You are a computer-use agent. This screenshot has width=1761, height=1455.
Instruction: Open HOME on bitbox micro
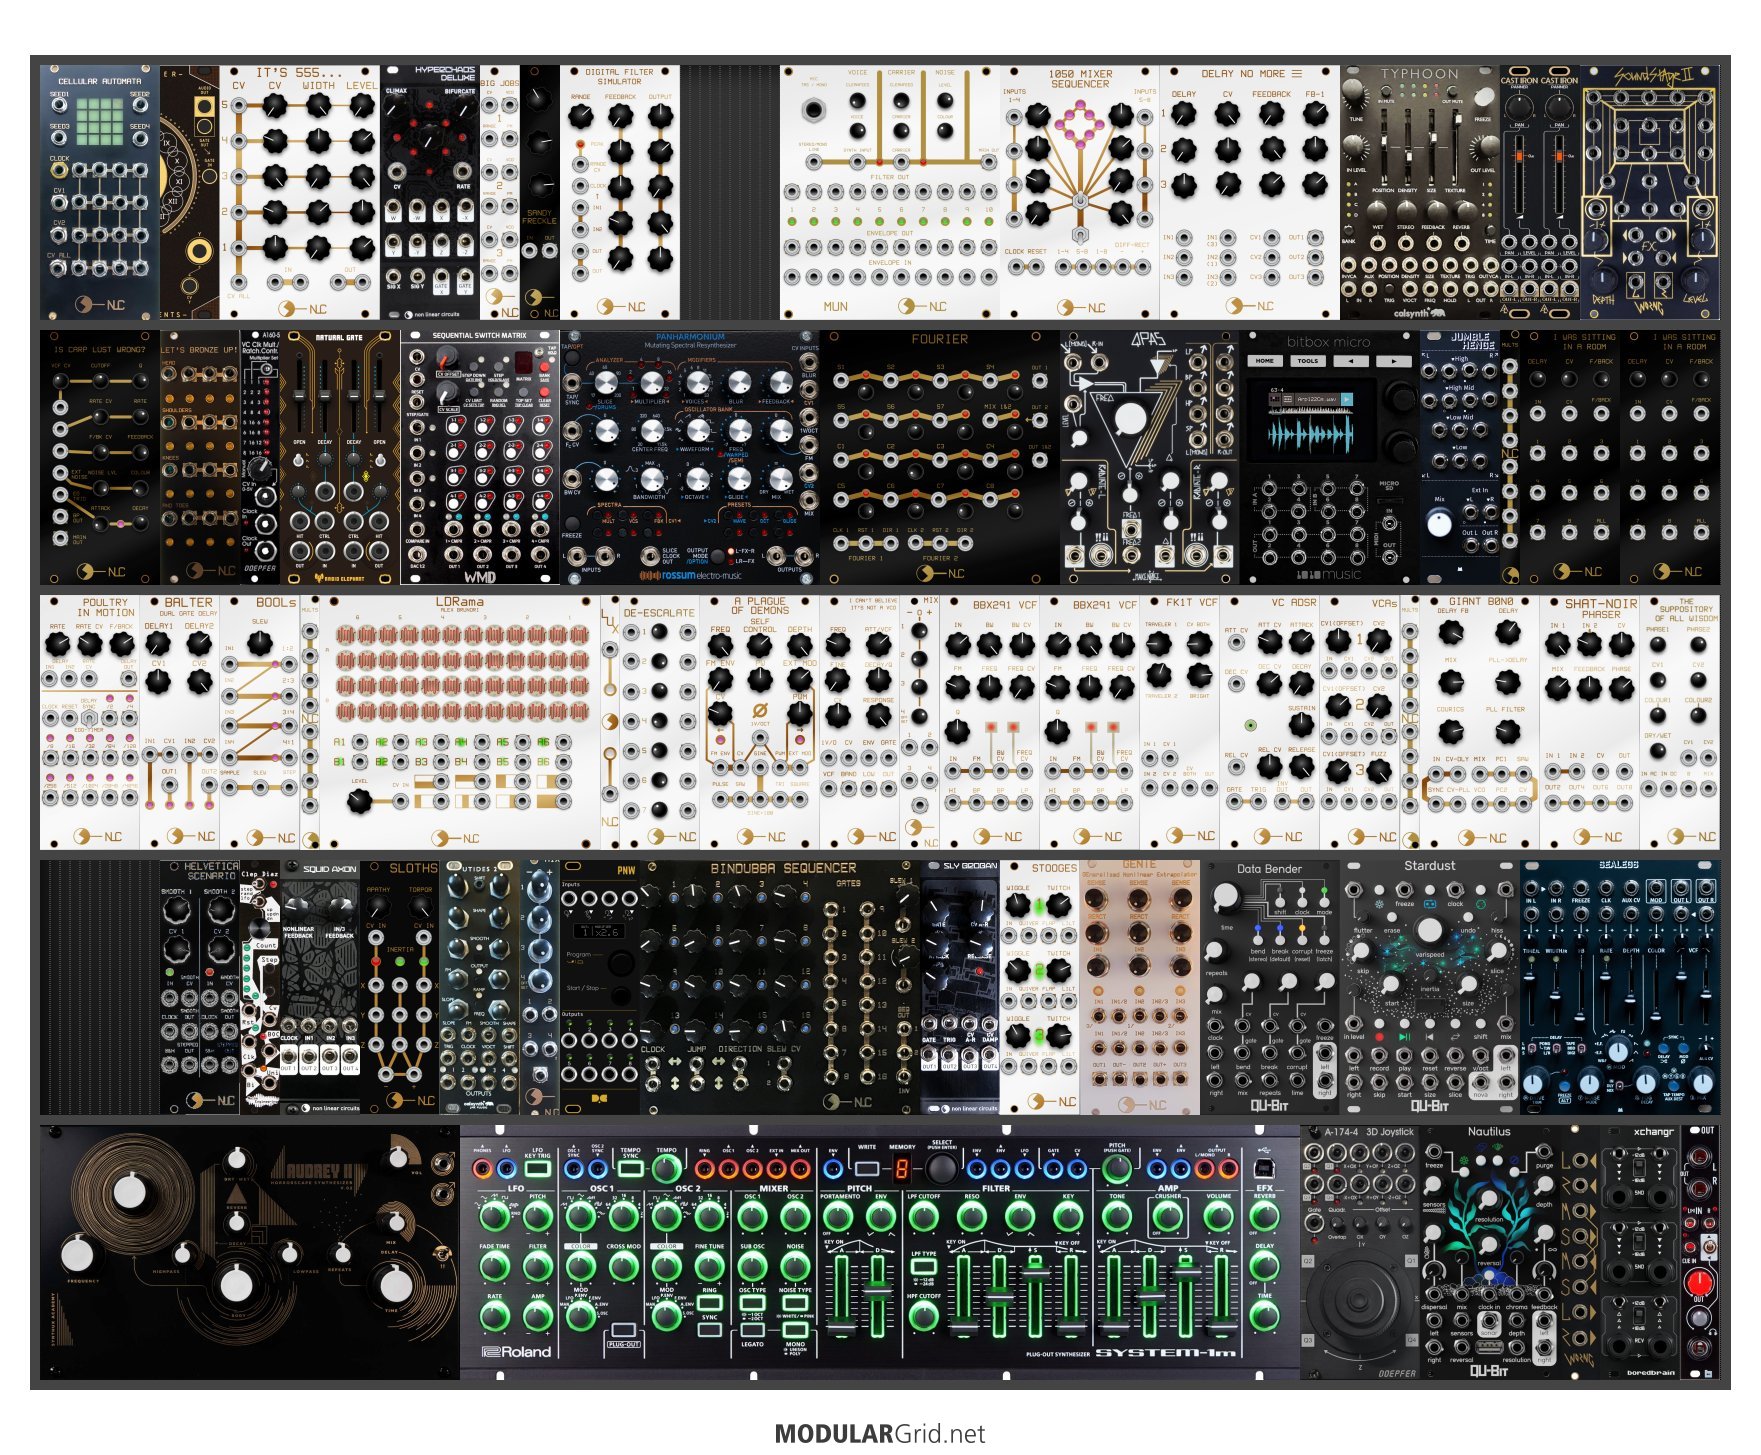click(1265, 361)
